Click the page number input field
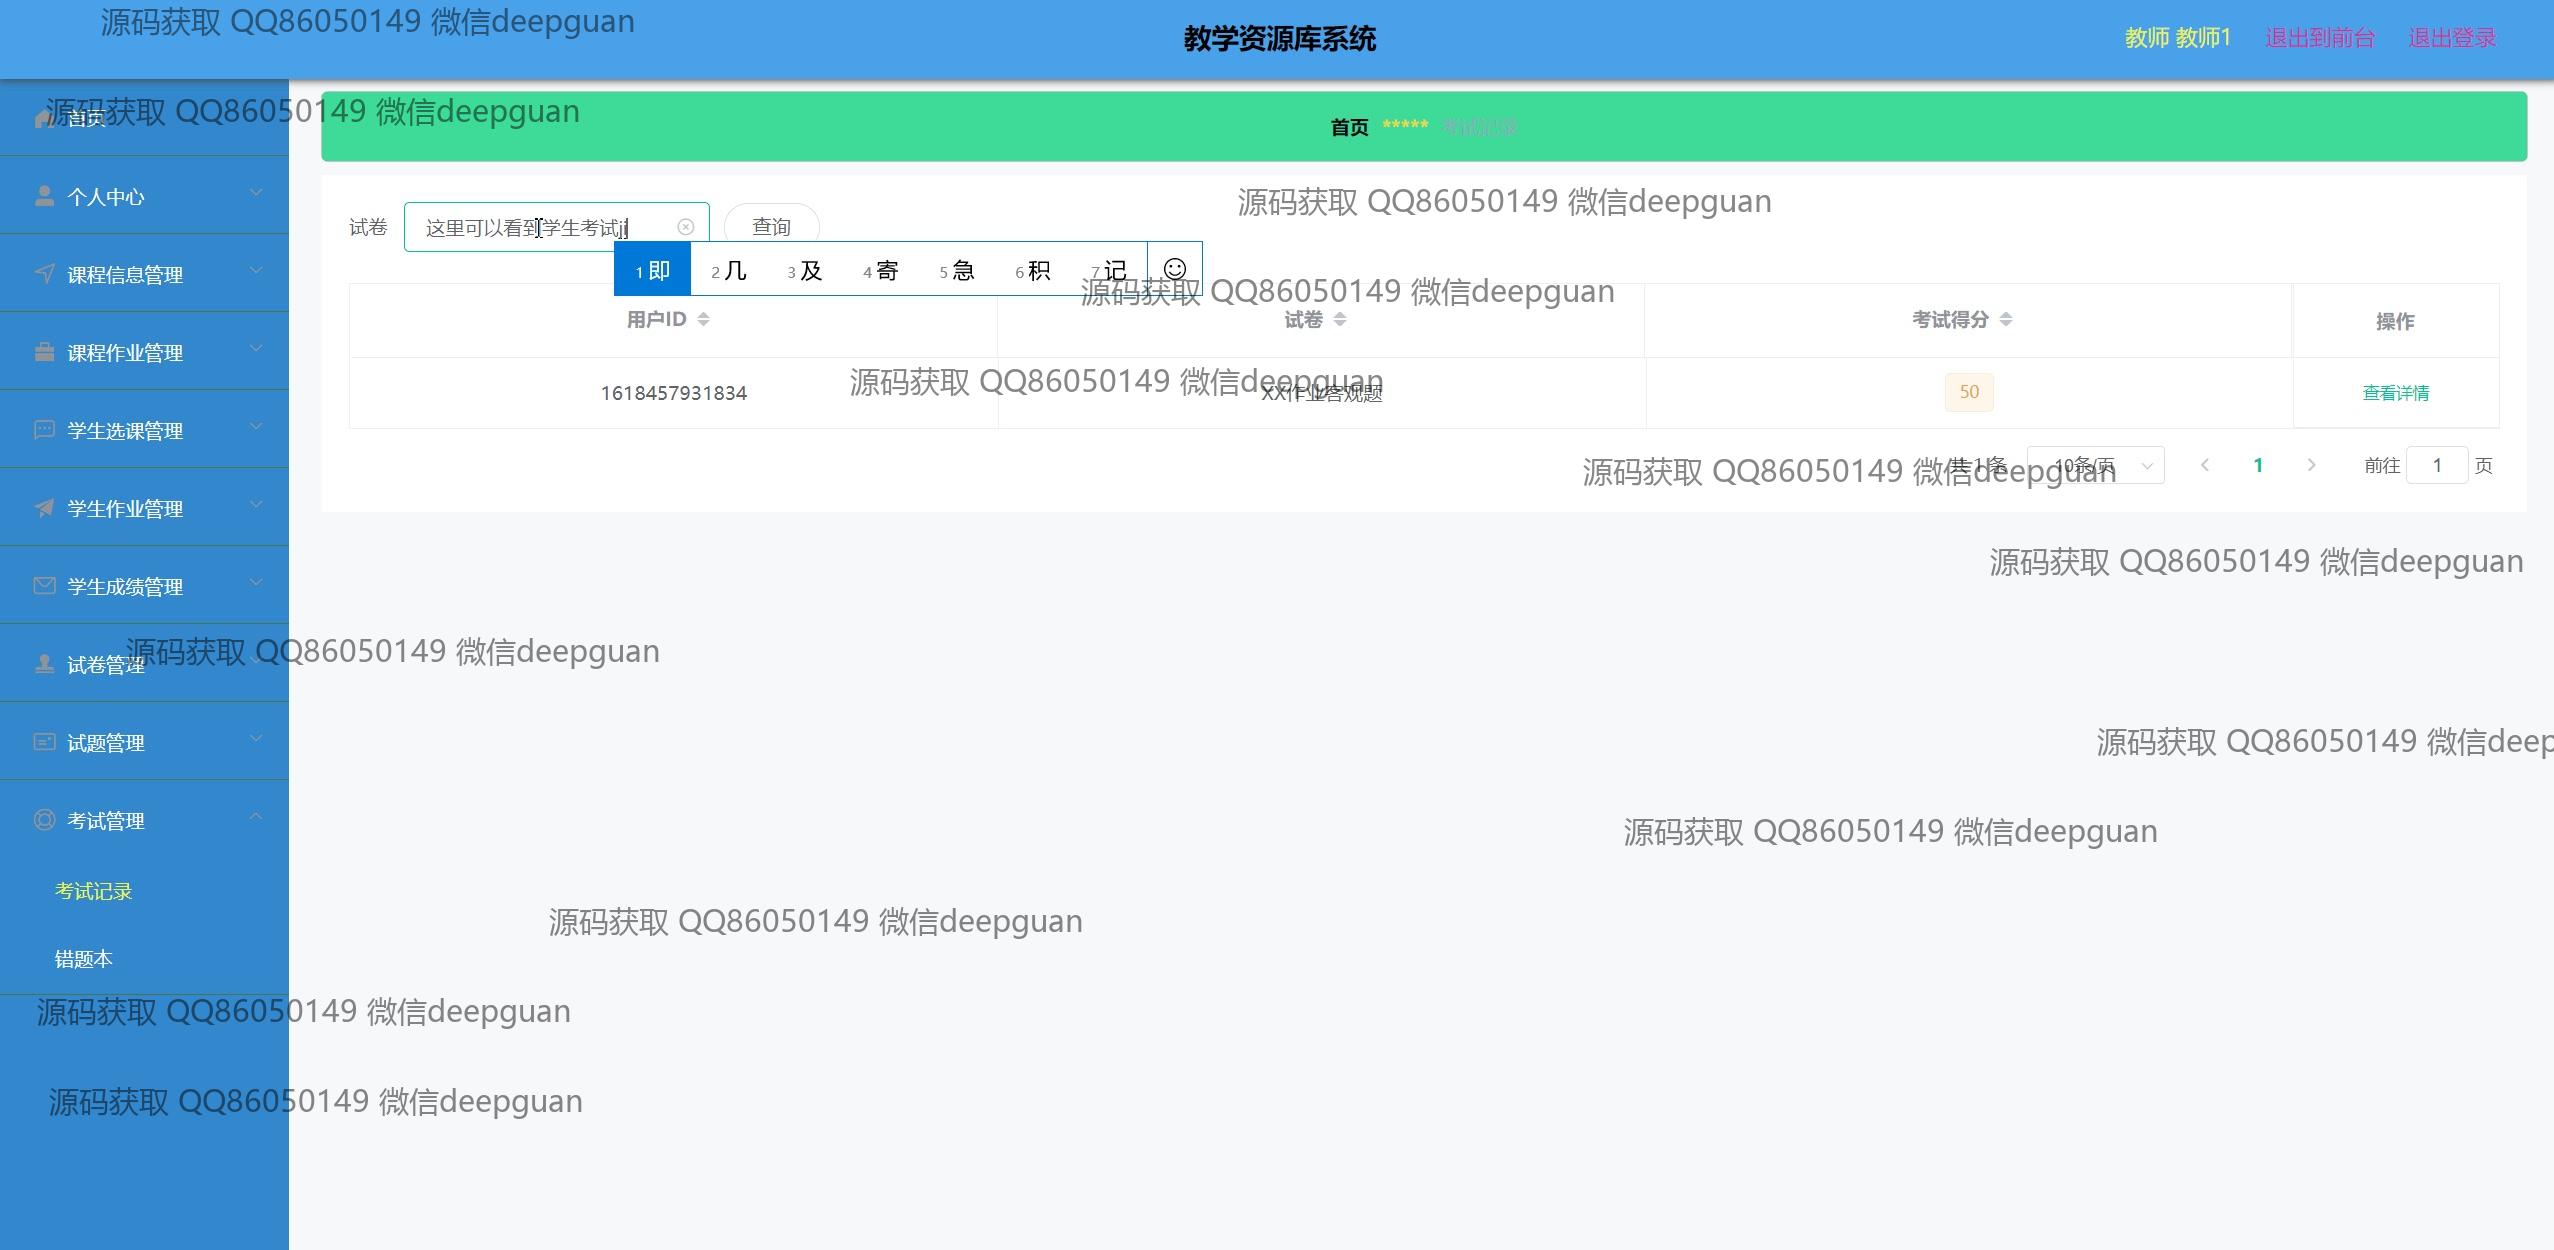This screenshot has width=2554, height=1250. (x=2438, y=465)
